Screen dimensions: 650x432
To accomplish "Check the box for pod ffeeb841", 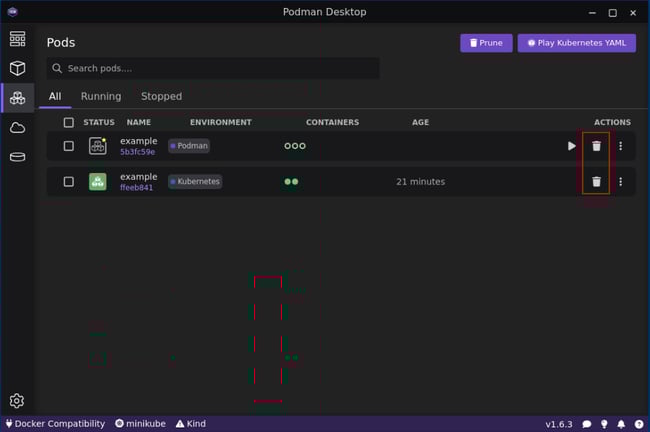I will tap(69, 182).
